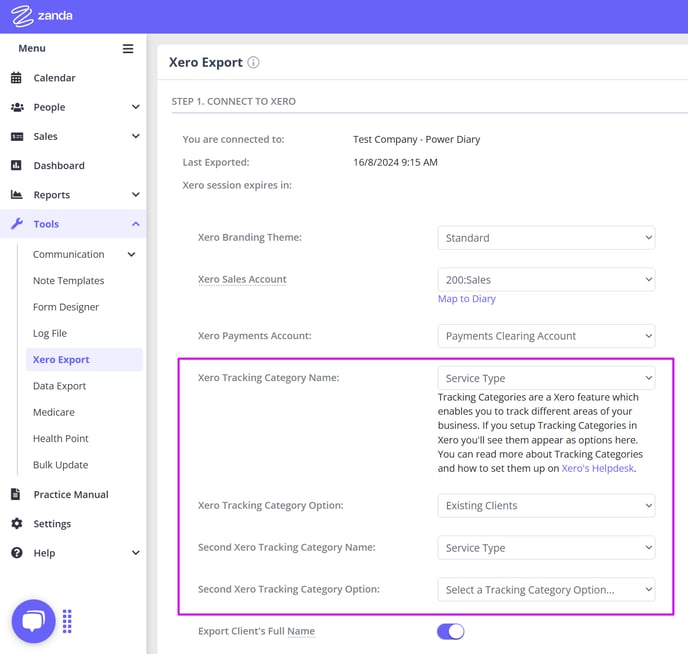Open the Xero Branding Theme dropdown
Viewport: 688px width, 654px height.
coord(546,238)
